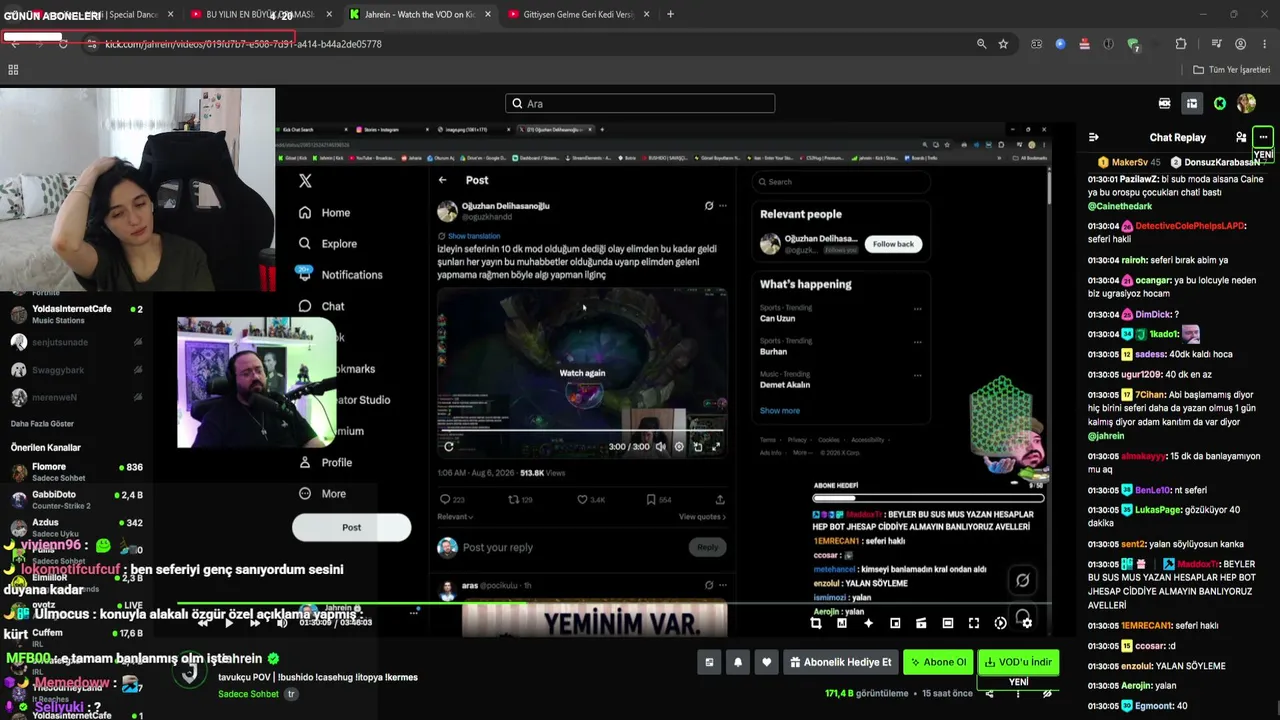Click Show more under What's happening
This screenshot has width=1280, height=720.
click(779, 411)
